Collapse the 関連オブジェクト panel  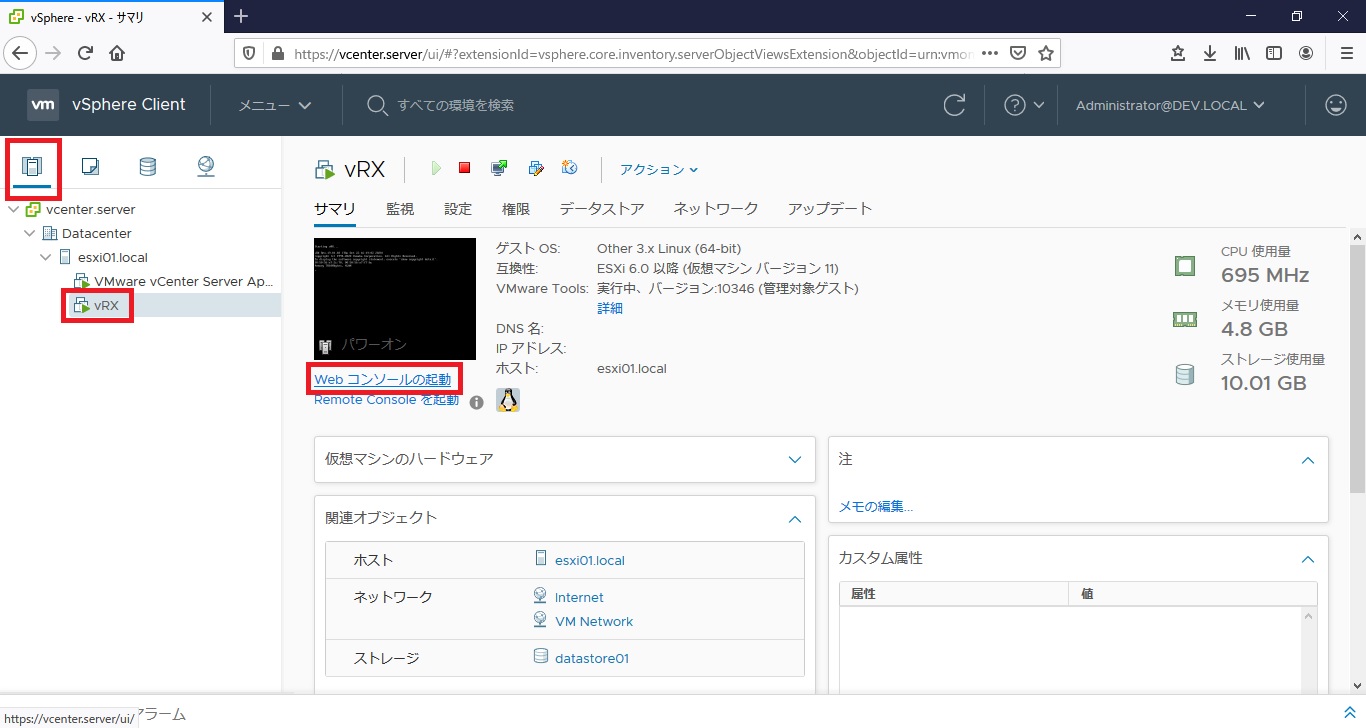click(795, 519)
